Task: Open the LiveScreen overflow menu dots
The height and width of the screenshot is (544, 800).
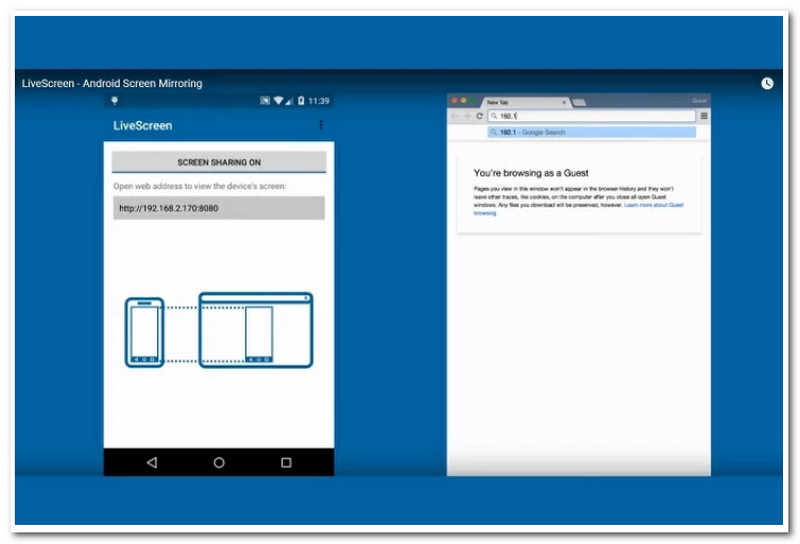Action: point(320,125)
